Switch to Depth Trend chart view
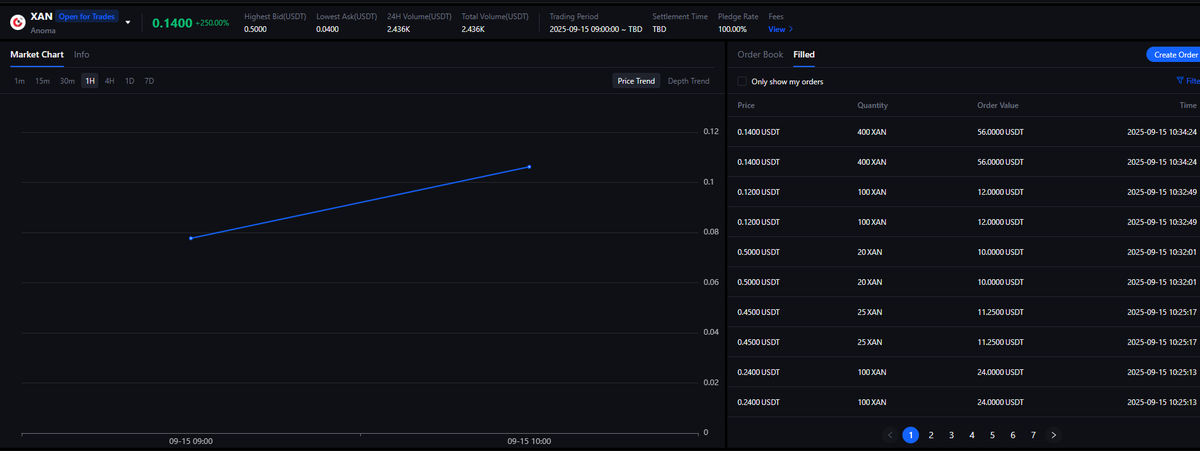The width and height of the screenshot is (1200, 451). [x=688, y=81]
